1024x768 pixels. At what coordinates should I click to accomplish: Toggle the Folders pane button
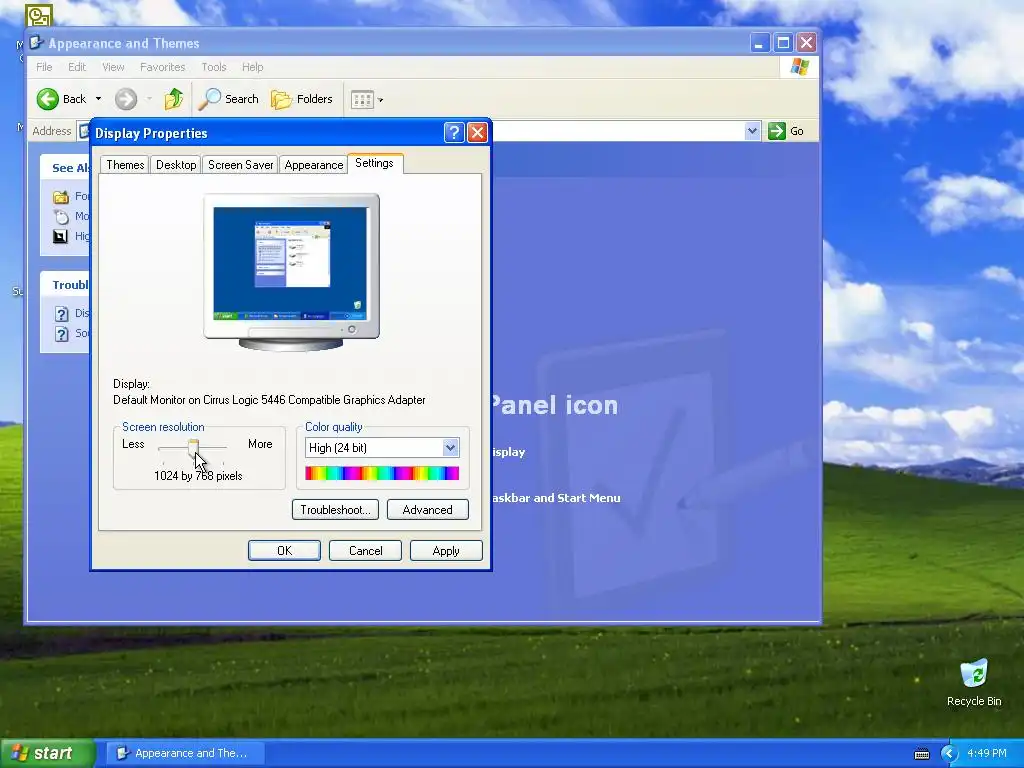point(302,99)
